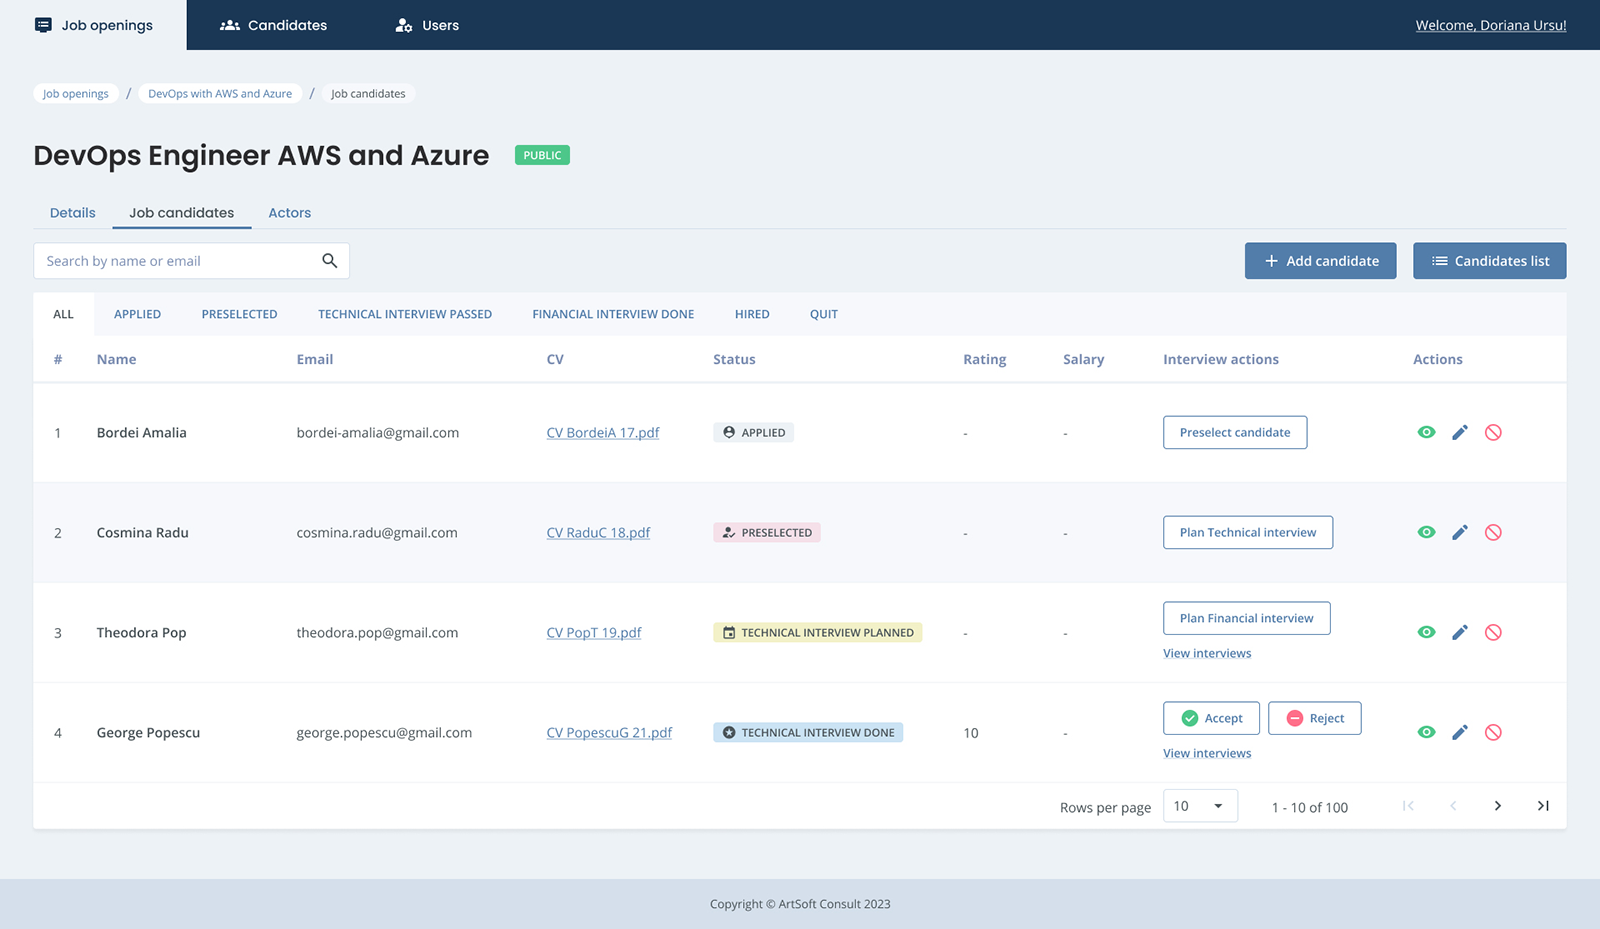Click the TECHNICAL INTERVIEW DONE status badge
This screenshot has height=929, width=1600.
pos(808,732)
